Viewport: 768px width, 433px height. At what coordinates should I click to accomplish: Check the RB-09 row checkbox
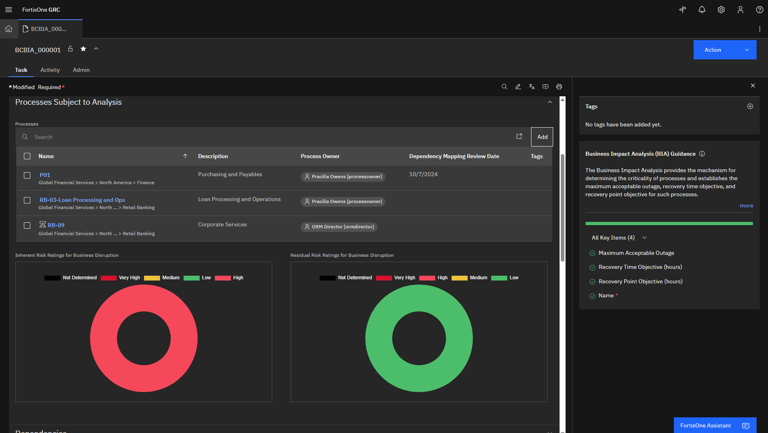(27, 225)
